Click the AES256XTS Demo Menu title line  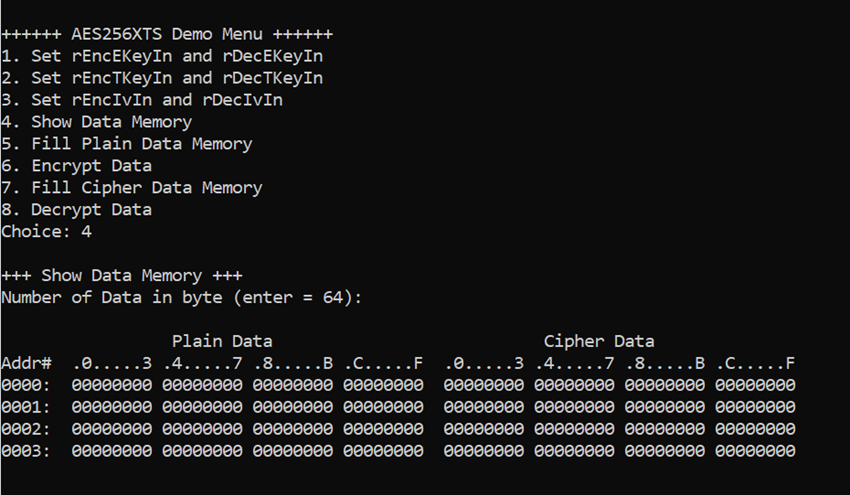167,34
